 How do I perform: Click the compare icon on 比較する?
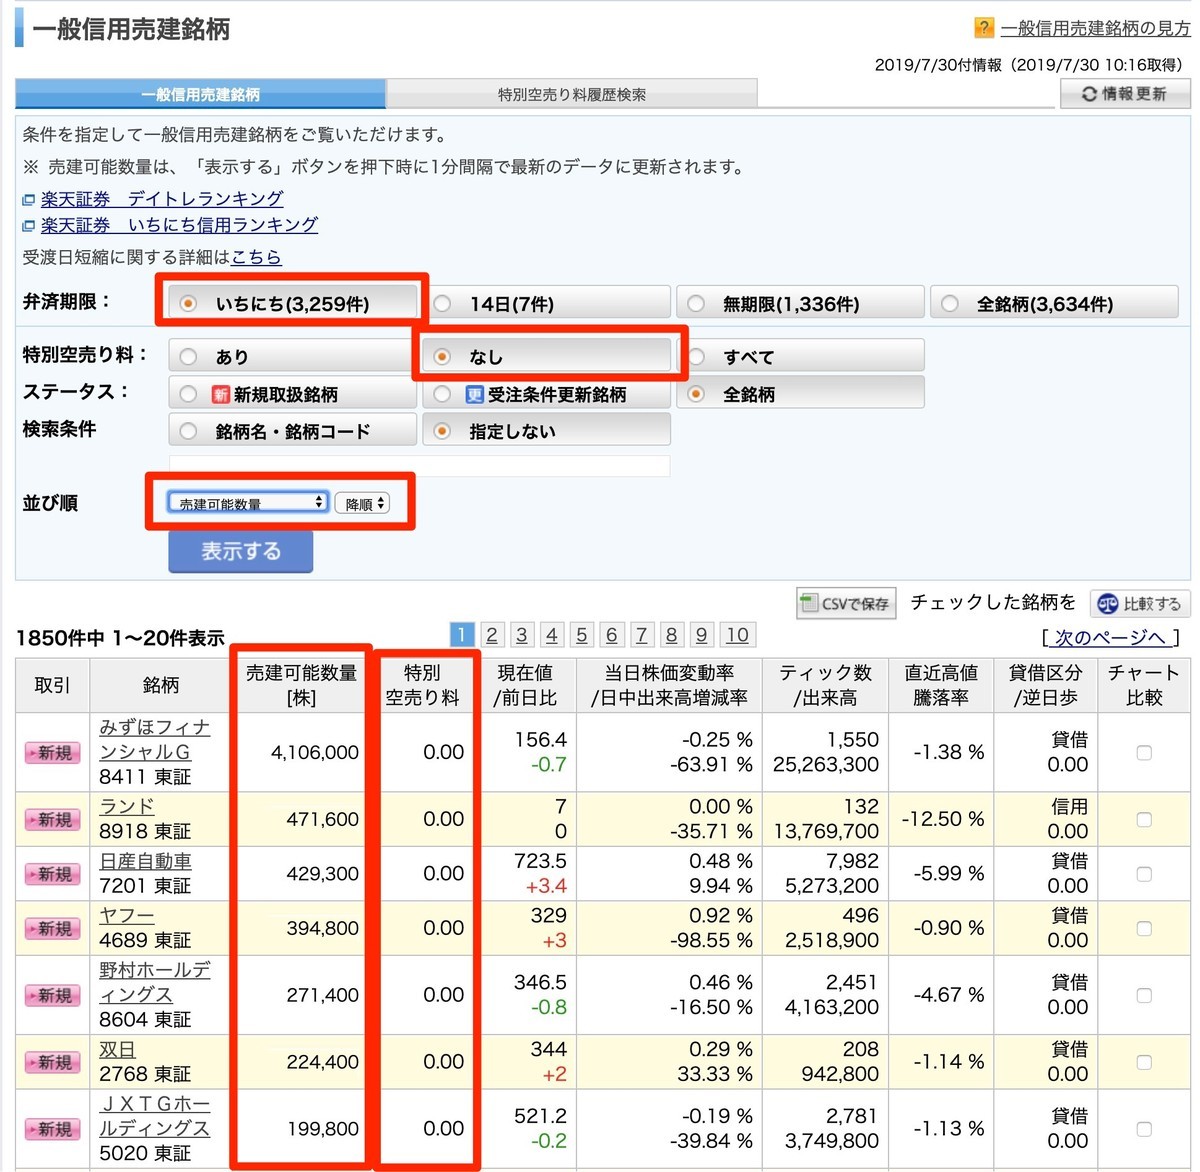point(1107,604)
